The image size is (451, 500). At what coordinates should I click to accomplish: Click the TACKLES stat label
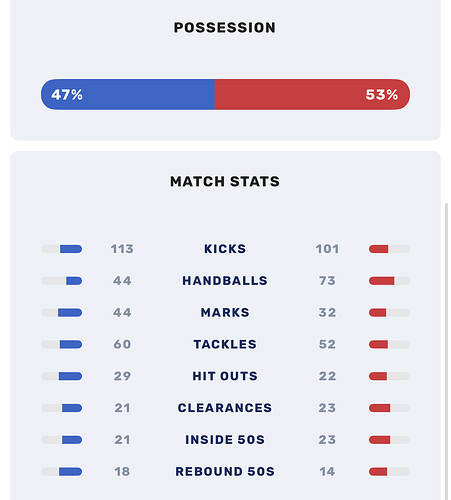(225, 344)
